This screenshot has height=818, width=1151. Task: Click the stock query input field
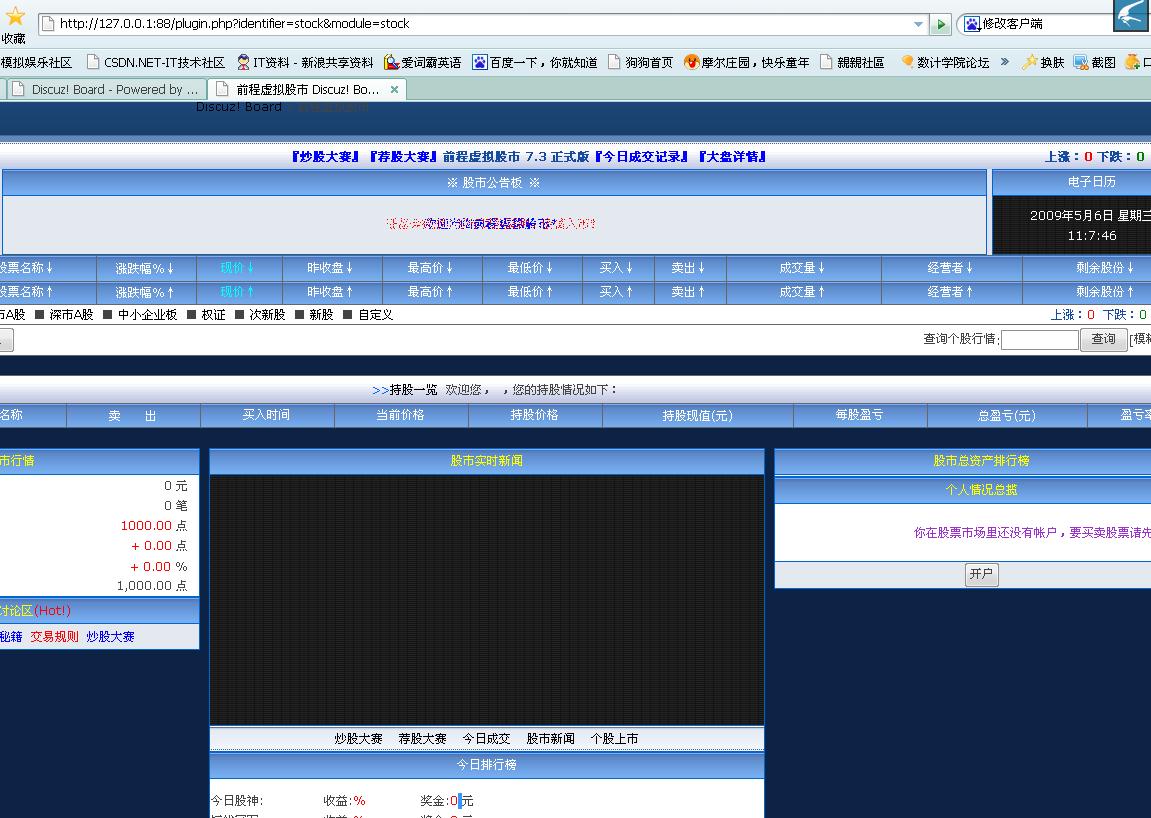pyautogui.click(x=1039, y=340)
